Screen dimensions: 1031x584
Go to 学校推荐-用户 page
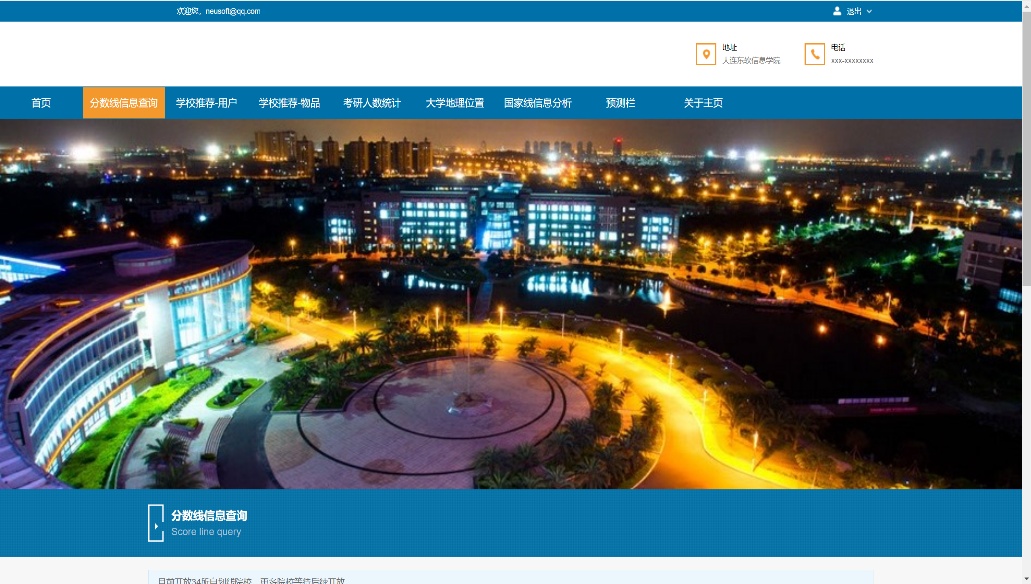(x=206, y=103)
